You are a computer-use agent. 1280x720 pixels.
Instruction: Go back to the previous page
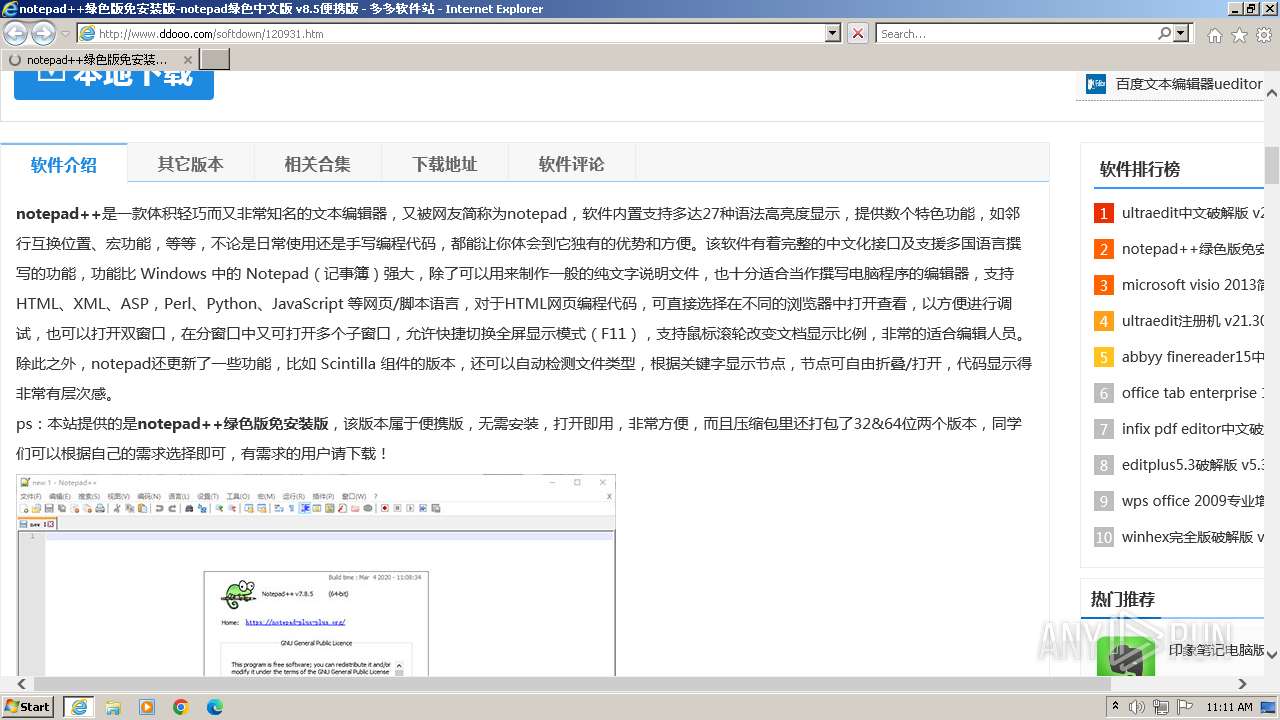pos(16,33)
